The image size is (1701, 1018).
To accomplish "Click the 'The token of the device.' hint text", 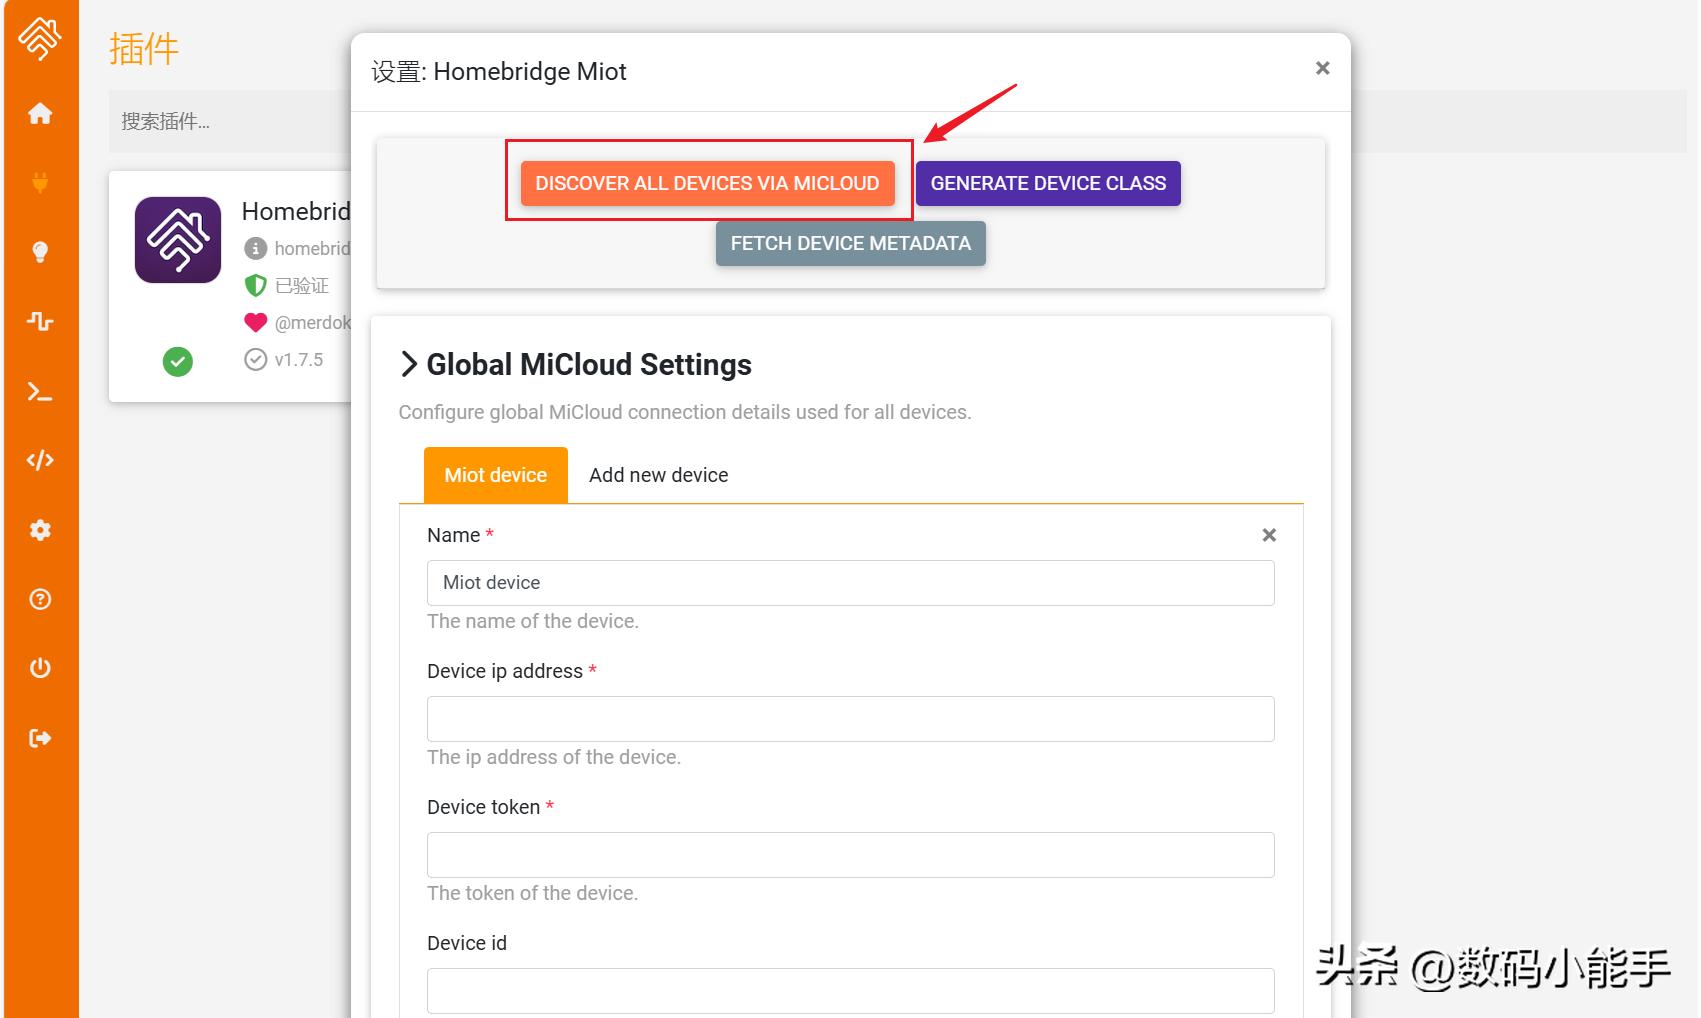I will tap(532, 893).
